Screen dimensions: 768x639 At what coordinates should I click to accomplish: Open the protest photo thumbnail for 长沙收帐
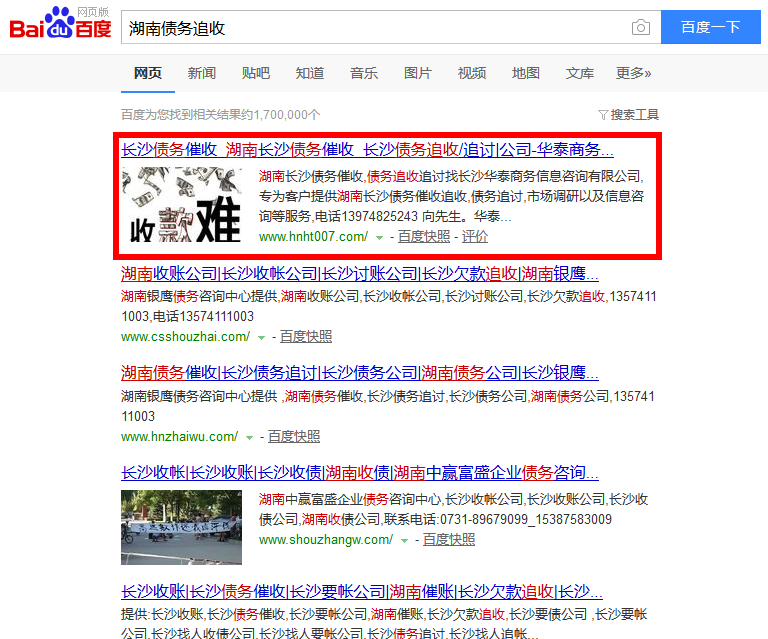(x=181, y=526)
